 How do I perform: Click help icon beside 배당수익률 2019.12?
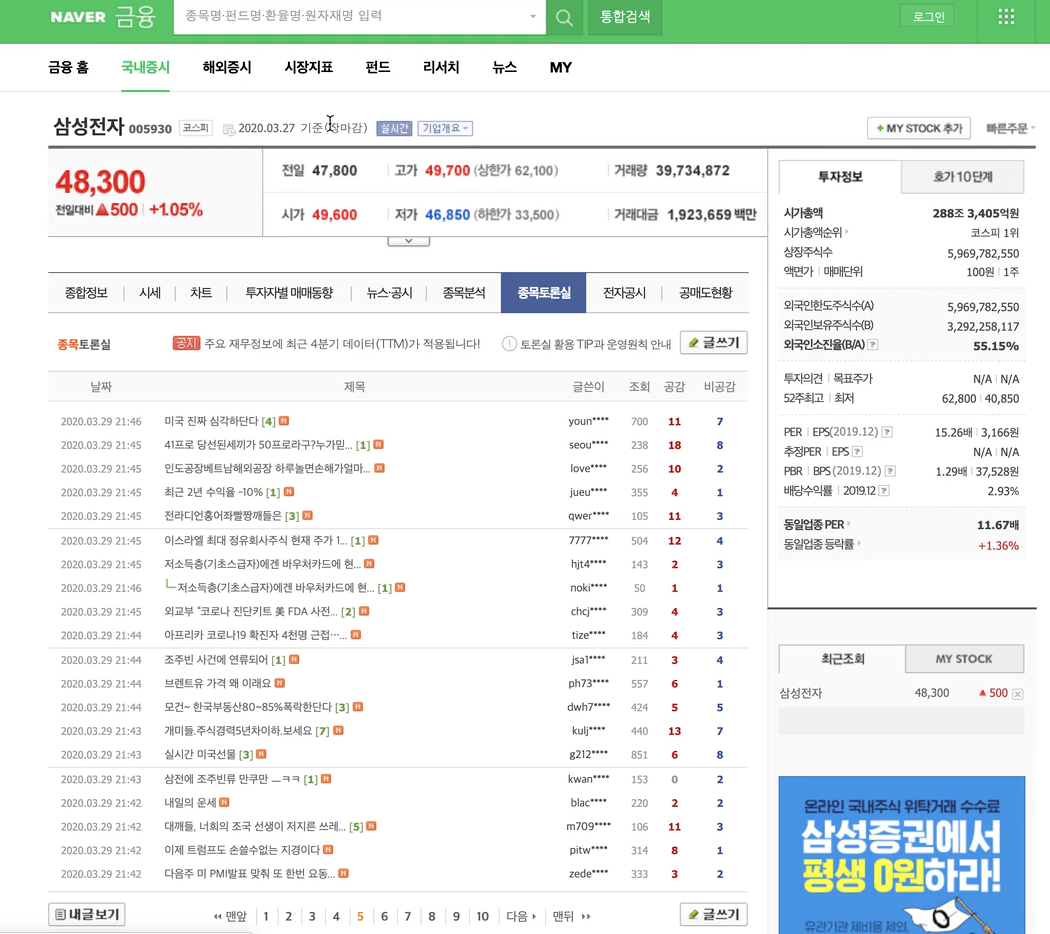pos(884,491)
